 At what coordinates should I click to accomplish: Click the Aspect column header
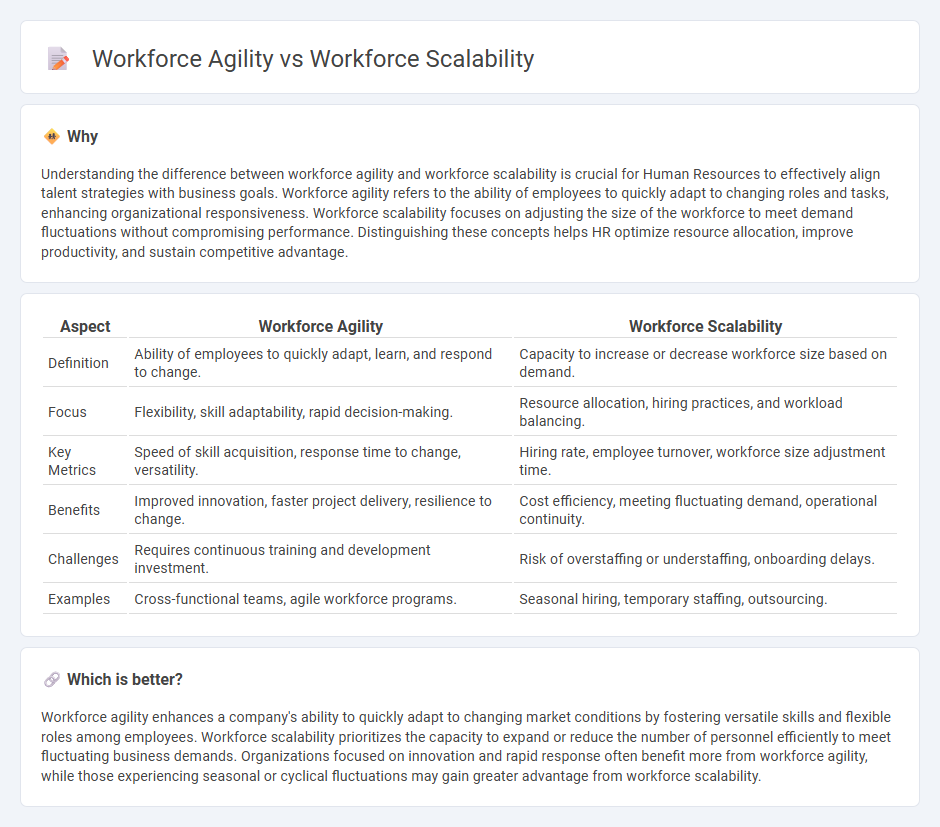pos(85,326)
